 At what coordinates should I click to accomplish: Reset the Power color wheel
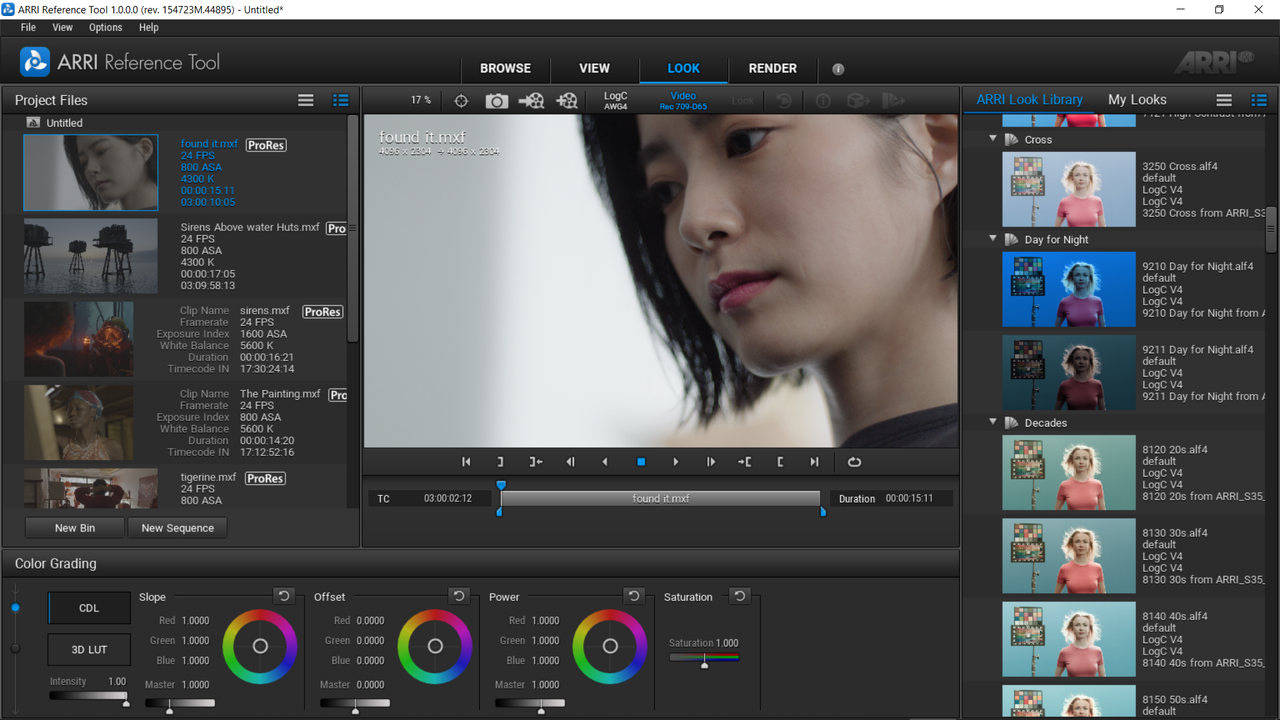(x=634, y=596)
